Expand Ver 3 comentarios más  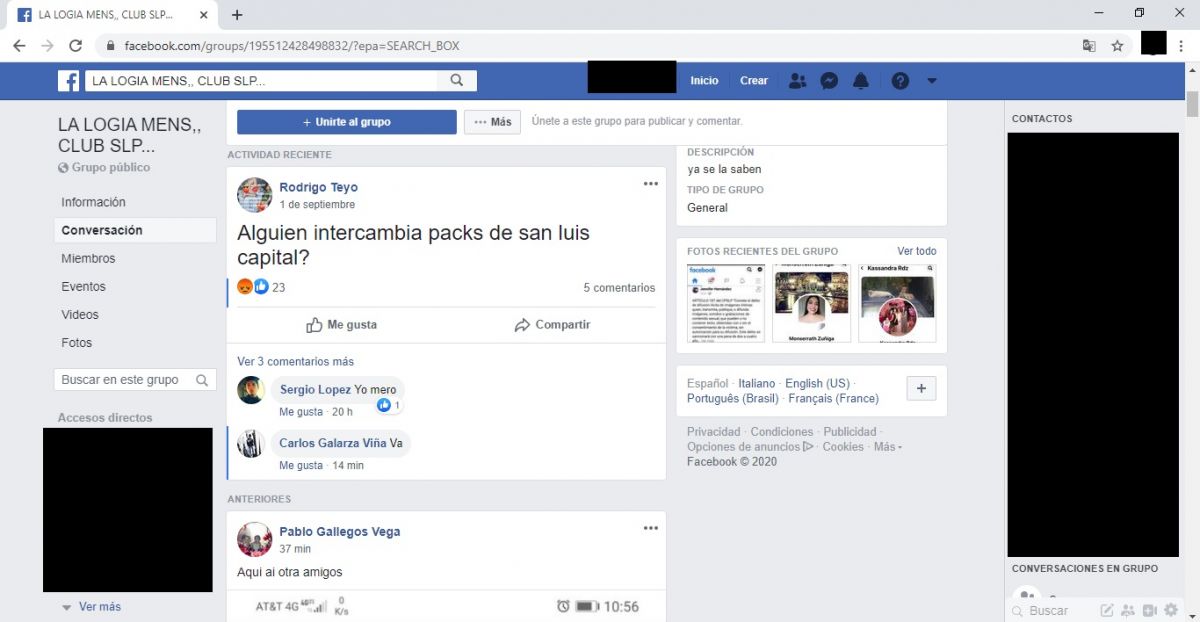coord(295,361)
